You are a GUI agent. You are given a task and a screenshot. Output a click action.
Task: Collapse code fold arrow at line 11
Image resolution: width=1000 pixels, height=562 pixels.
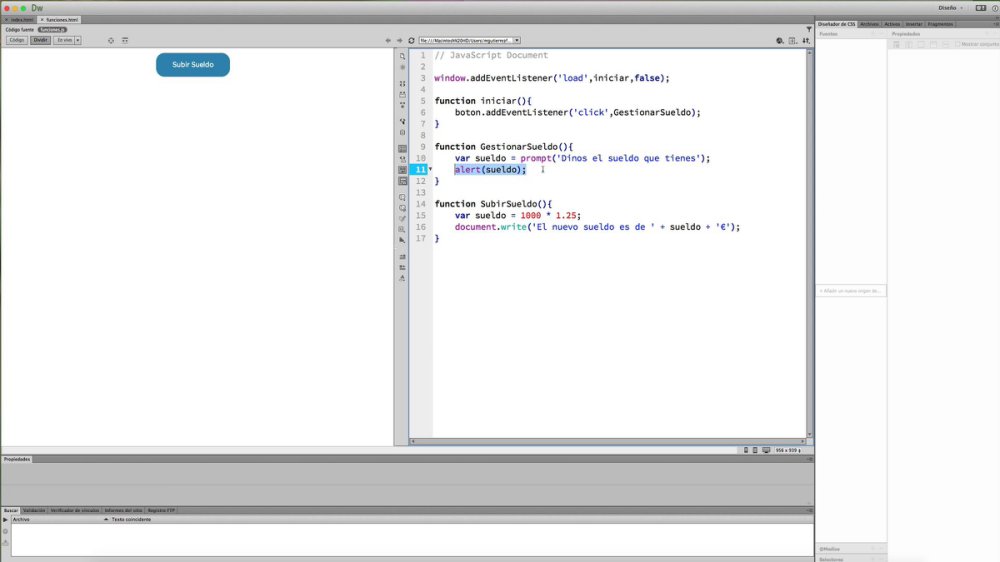[430, 169]
